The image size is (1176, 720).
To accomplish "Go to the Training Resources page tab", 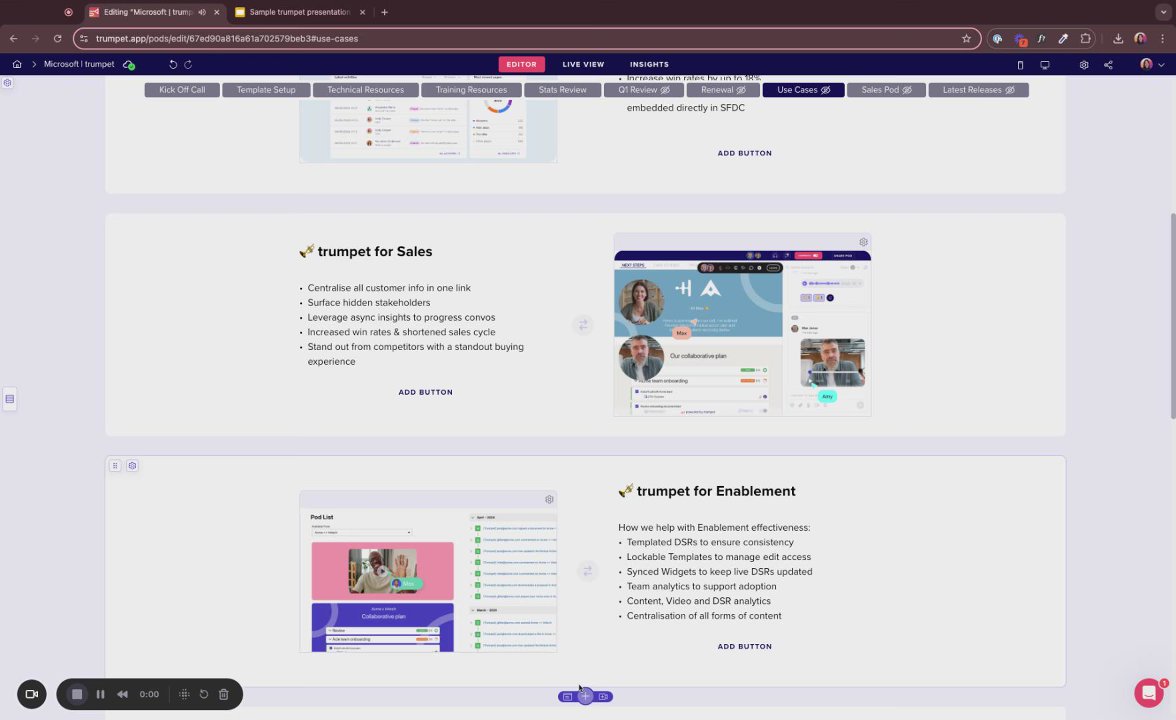I will [x=471, y=90].
